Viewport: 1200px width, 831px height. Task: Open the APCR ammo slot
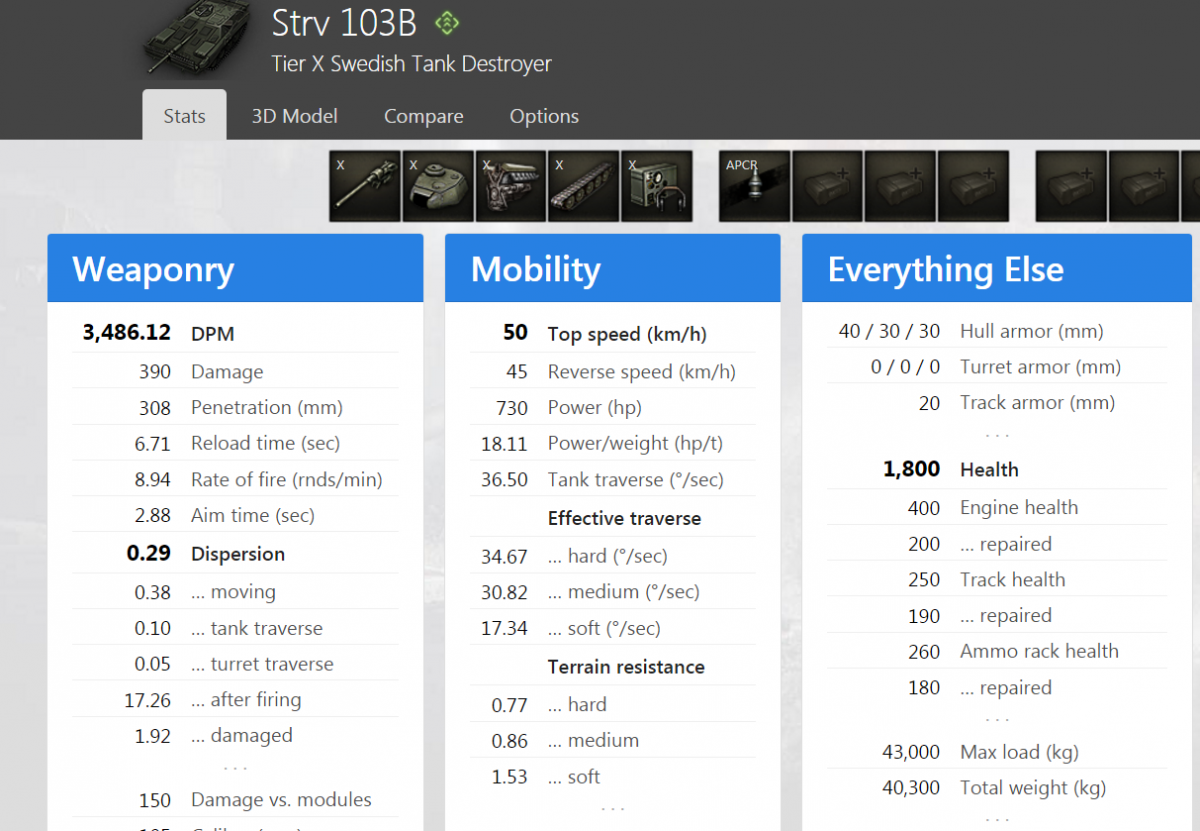[x=755, y=186]
